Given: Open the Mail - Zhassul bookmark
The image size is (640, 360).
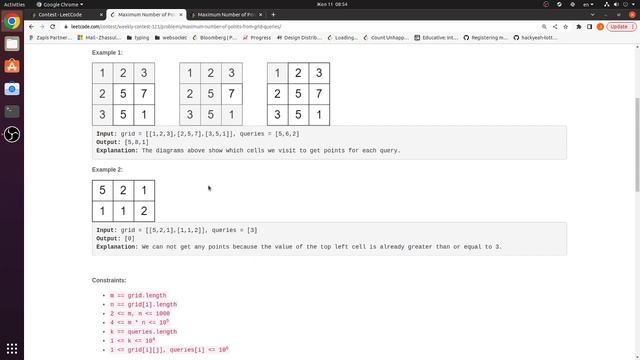Looking at the screenshot, I should 99,38.
